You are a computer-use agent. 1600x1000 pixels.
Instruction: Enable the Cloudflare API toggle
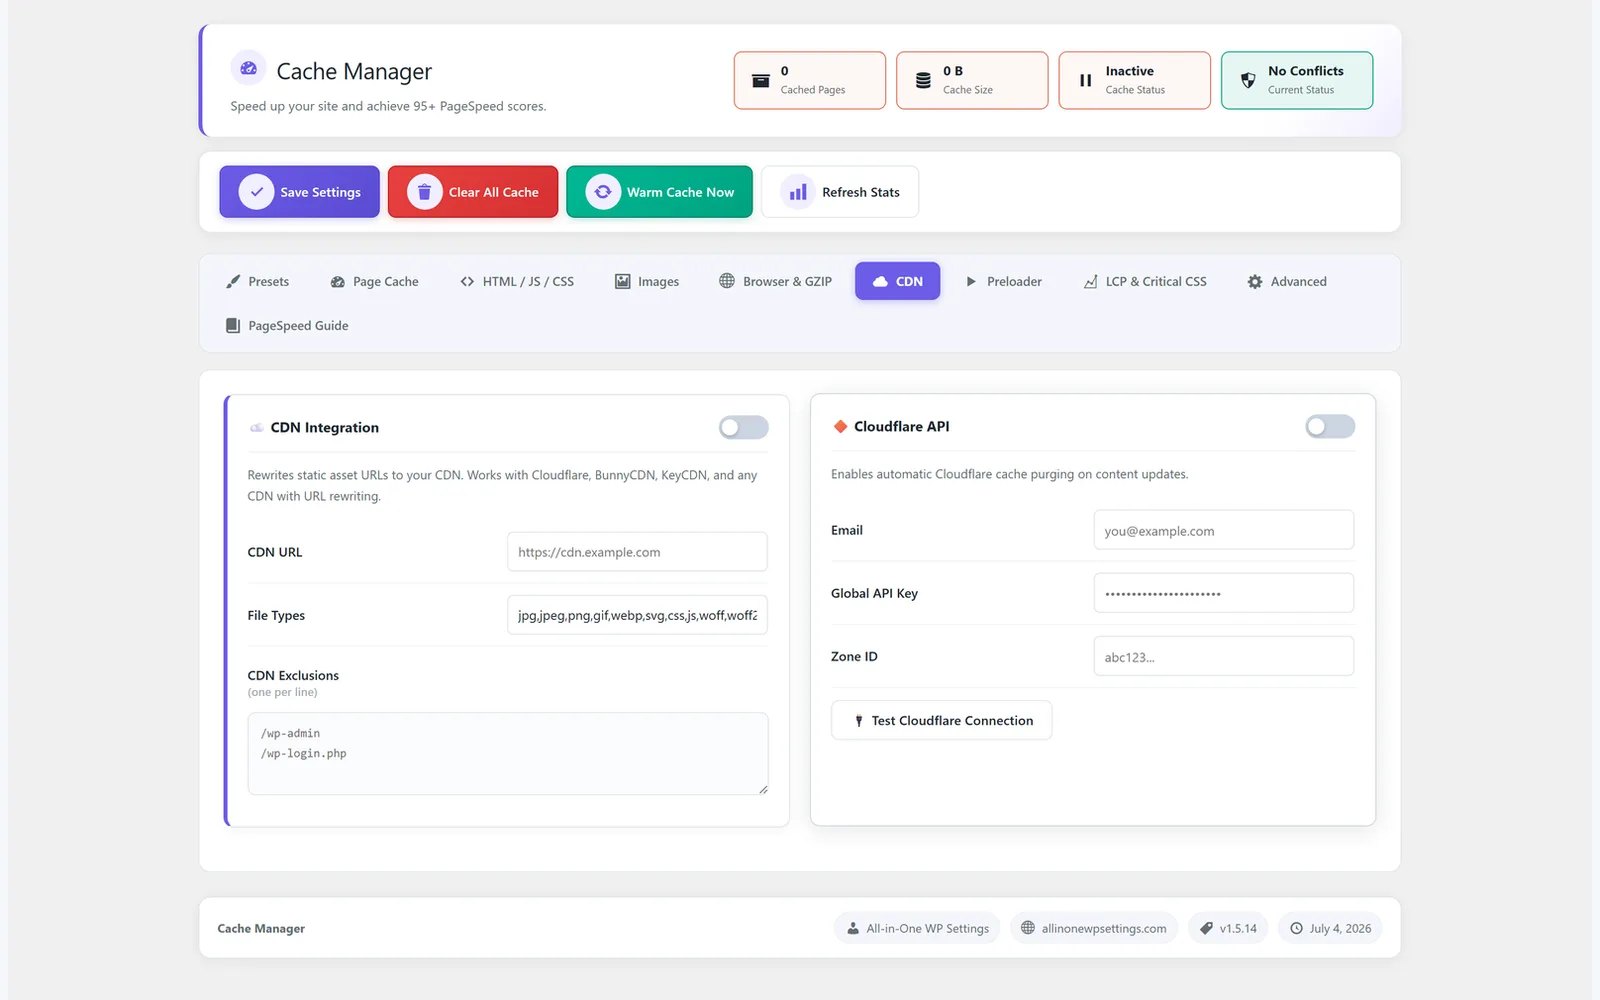1330,427
